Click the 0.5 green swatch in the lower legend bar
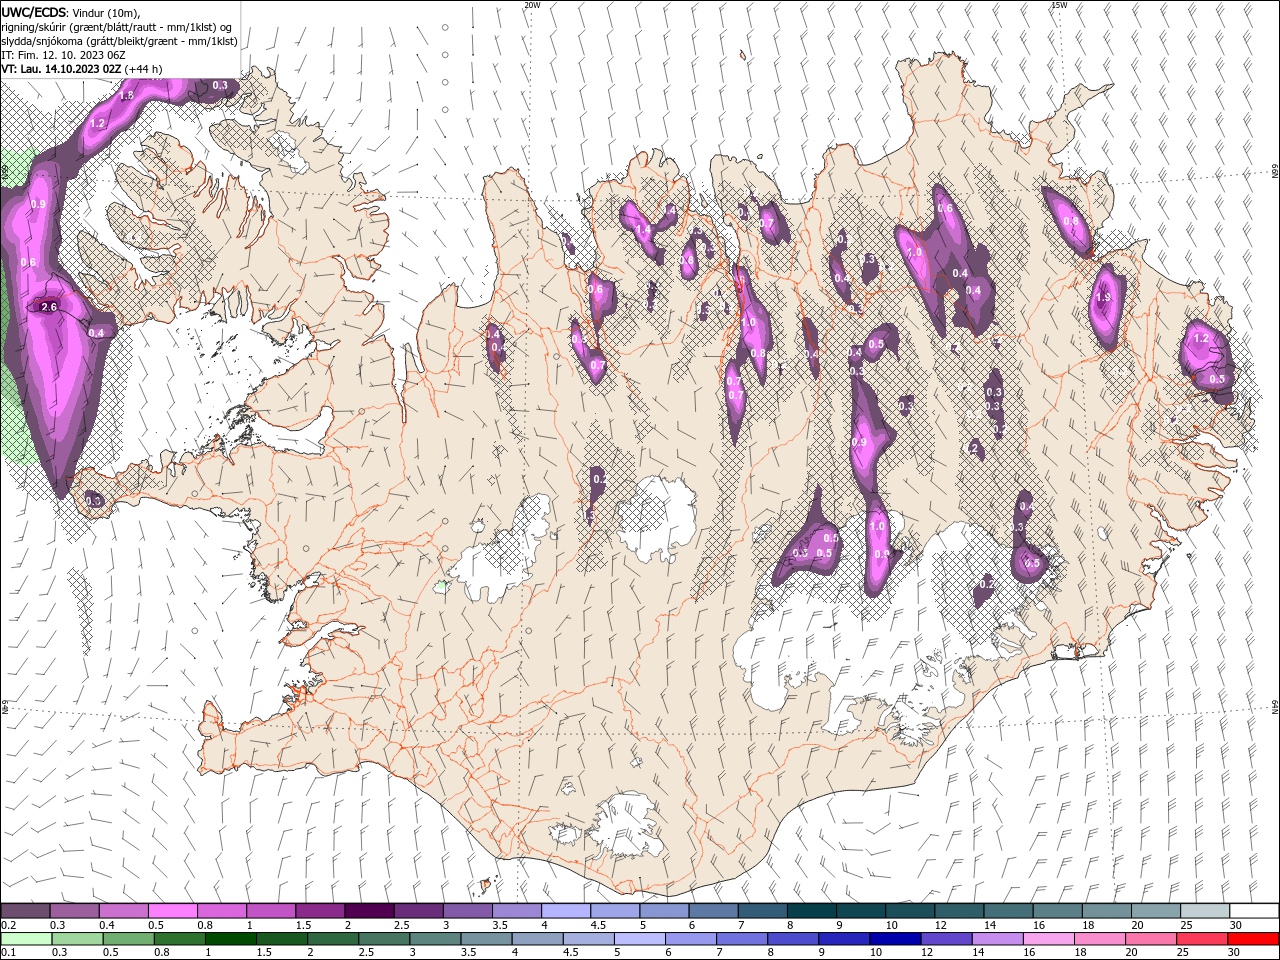 click(x=127, y=939)
